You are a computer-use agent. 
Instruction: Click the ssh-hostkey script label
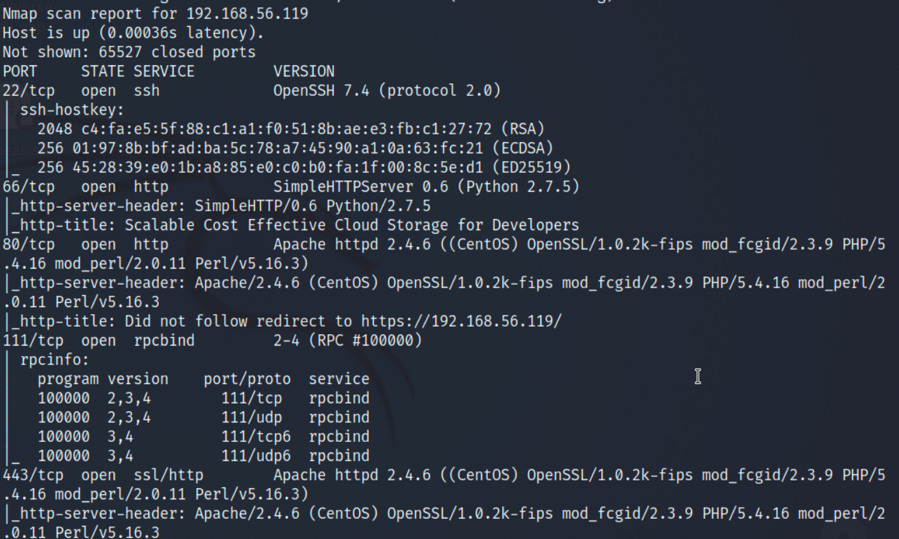pyautogui.click(x=72, y=110)
